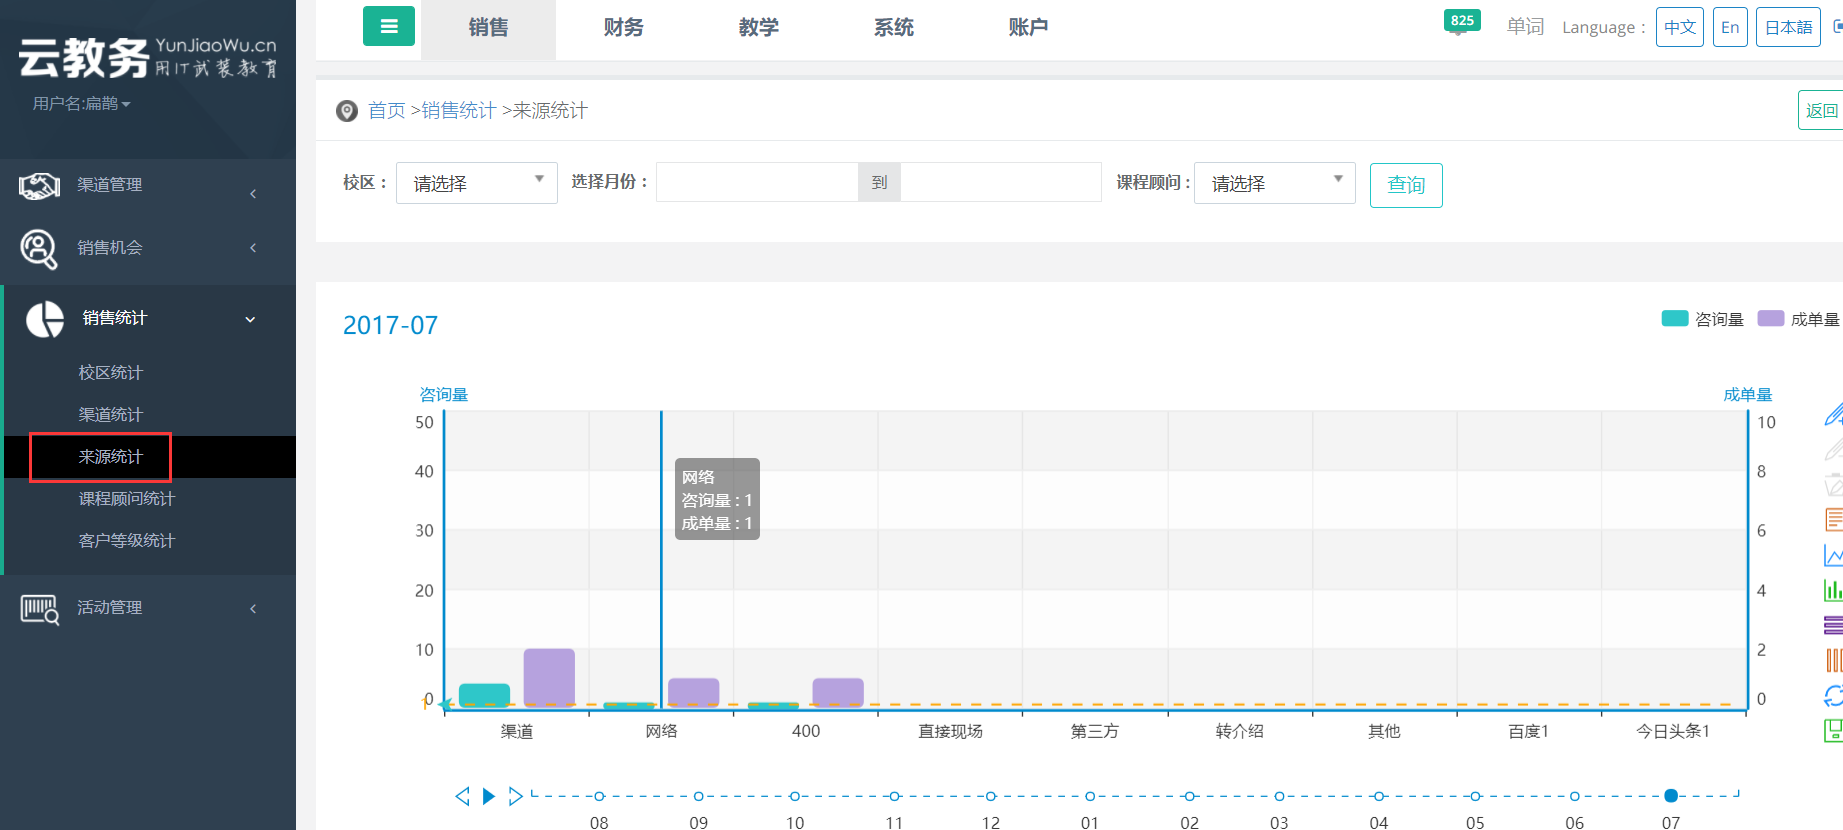Switch chart to line type icon
This screenshot has width=1843, height=830.
click(x=1834, y=555)
